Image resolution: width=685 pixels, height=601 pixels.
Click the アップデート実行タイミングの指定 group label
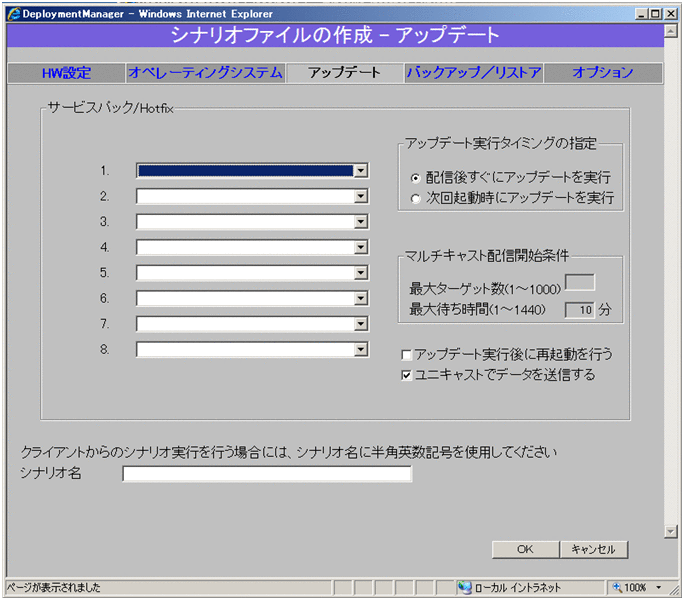tap(501, 143)
